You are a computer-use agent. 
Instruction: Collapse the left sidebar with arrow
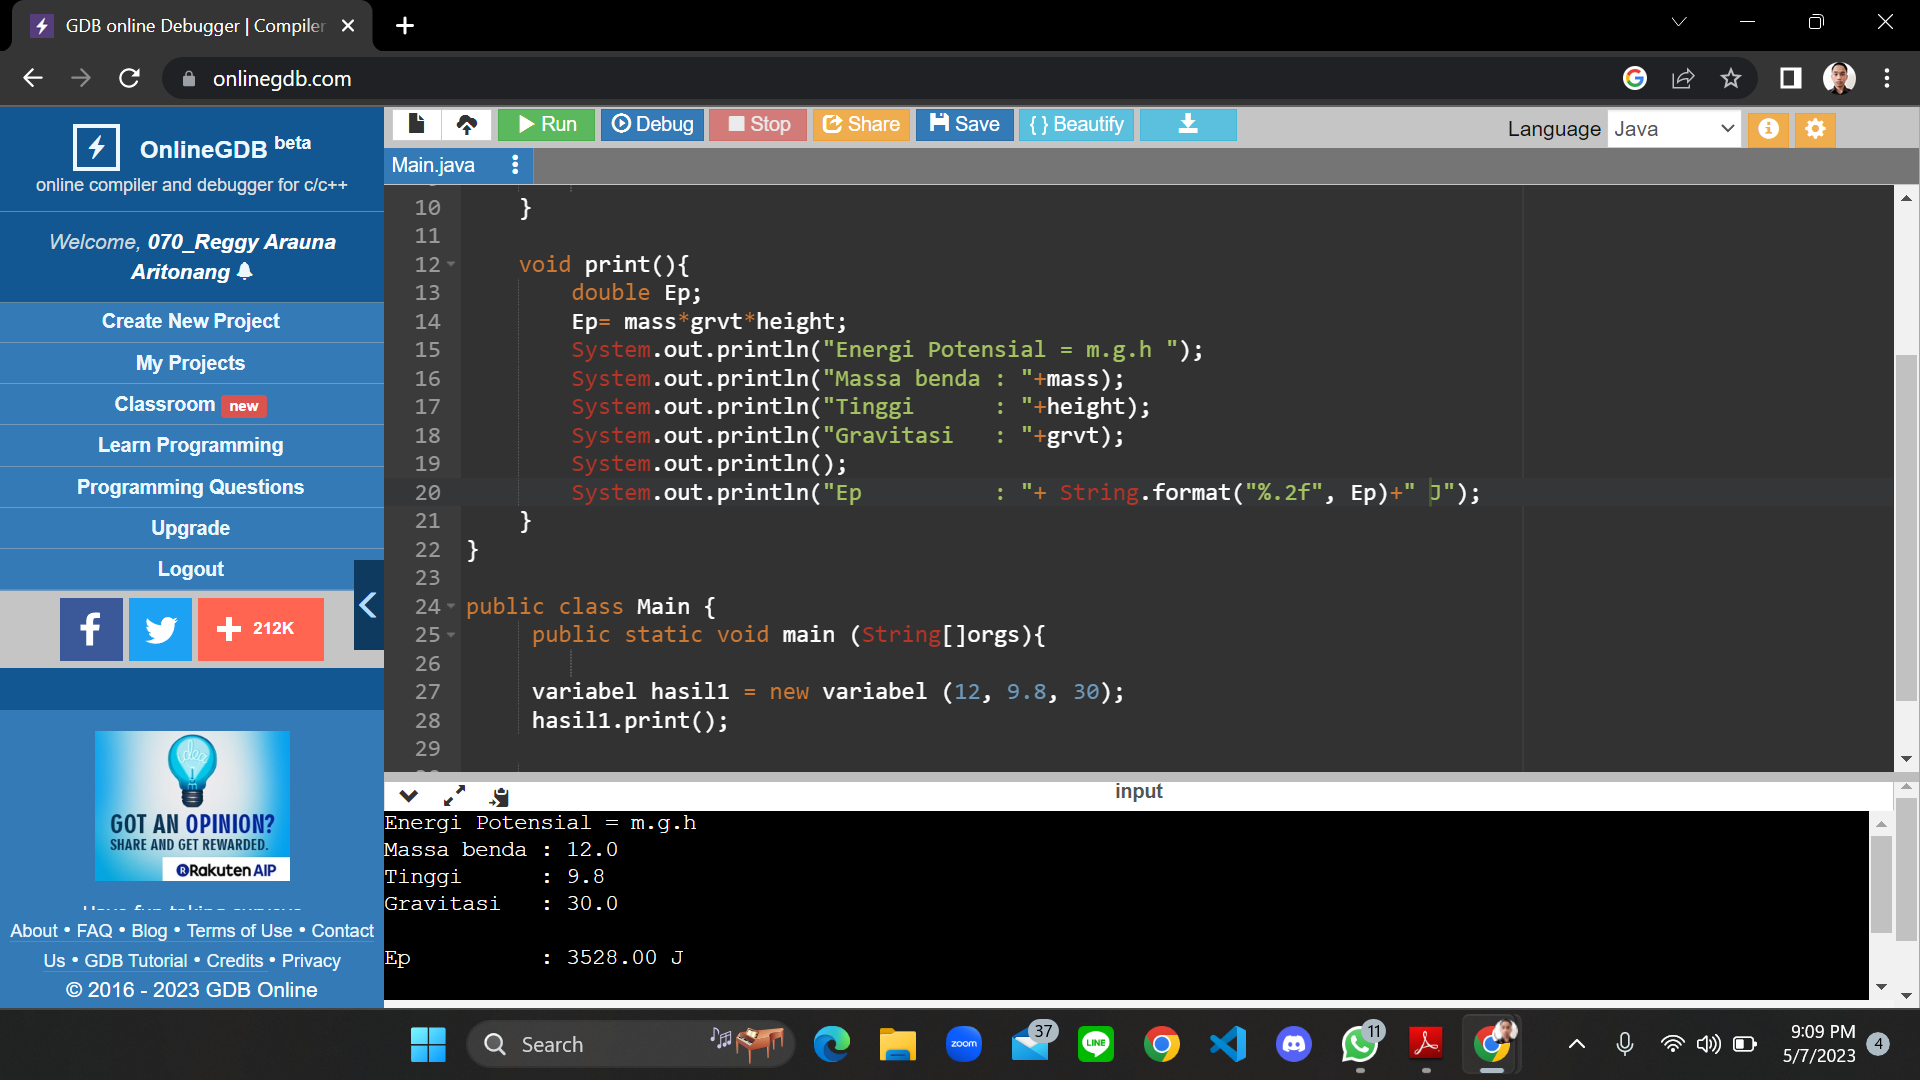[x=368, y=605]
